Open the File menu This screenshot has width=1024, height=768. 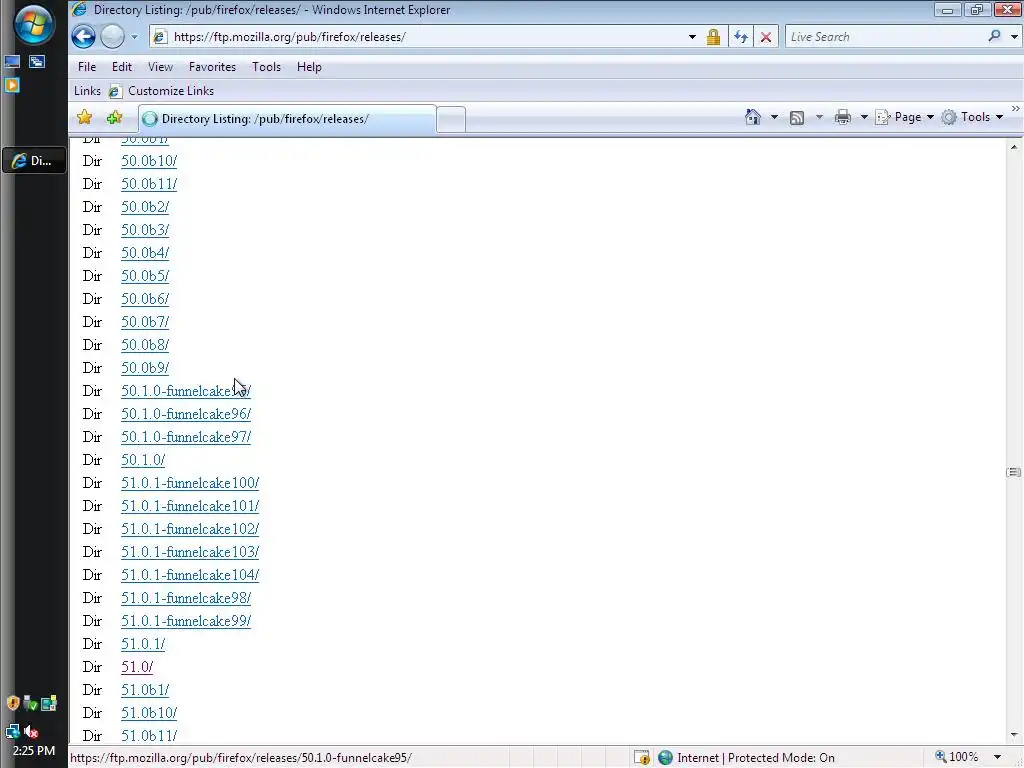click(x=87, y=67)
